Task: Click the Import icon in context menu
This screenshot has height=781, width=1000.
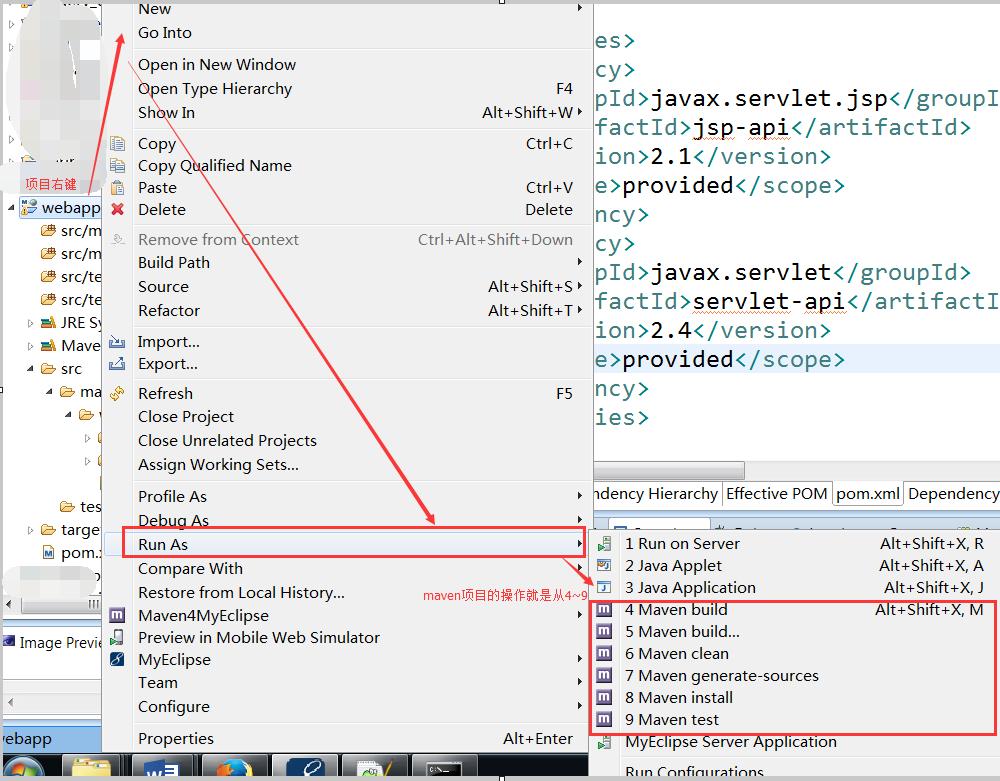Action: [x=118, y=342]
